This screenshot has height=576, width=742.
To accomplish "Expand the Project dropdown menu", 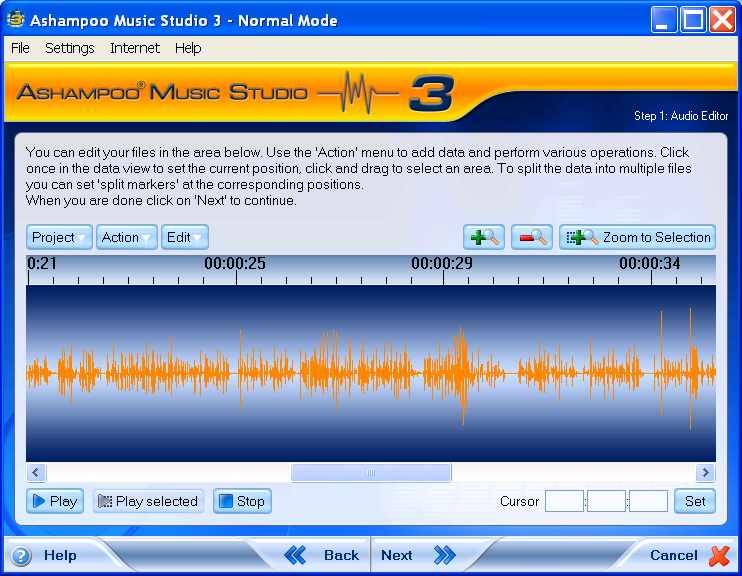I will (60, 237).
